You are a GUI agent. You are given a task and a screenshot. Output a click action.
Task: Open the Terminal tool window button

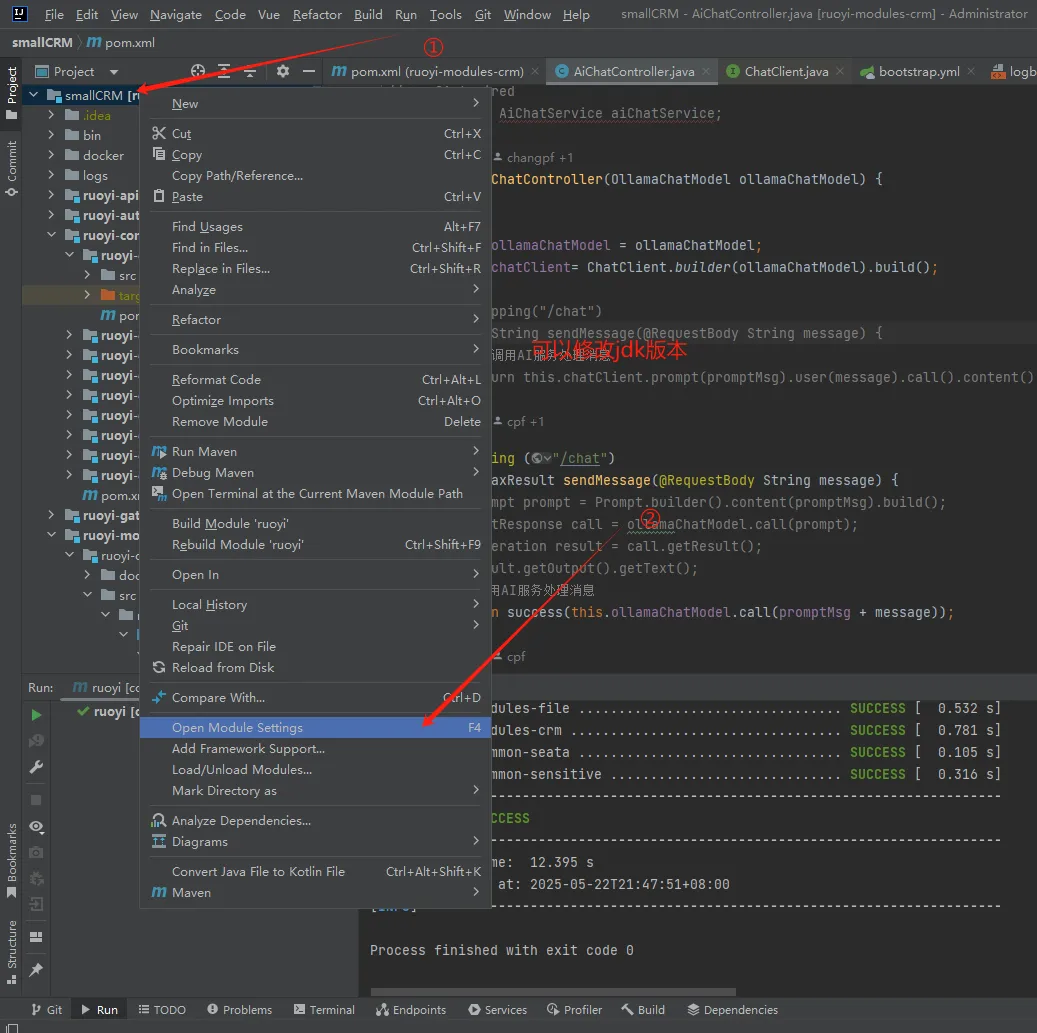coord(324,1010)
